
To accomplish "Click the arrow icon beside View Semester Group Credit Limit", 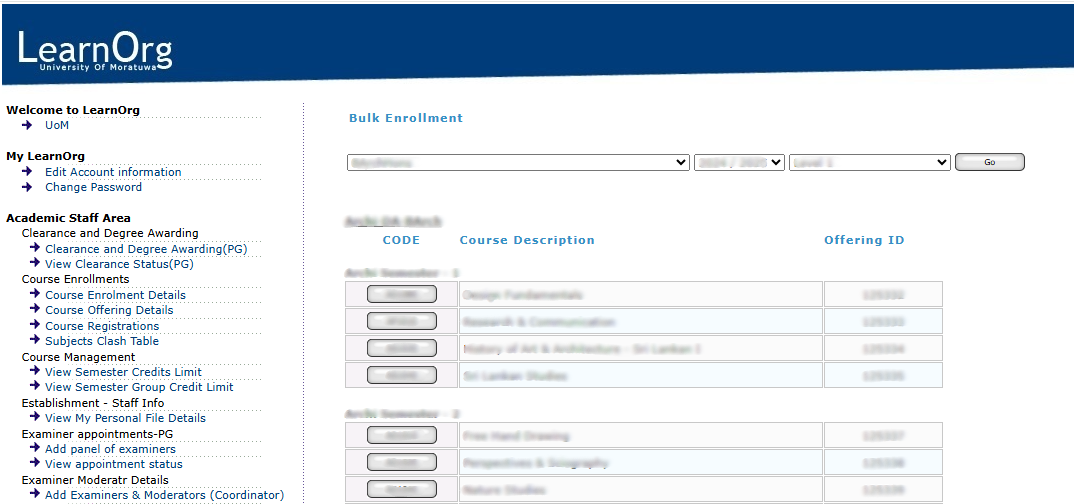I will click(36, 386).
